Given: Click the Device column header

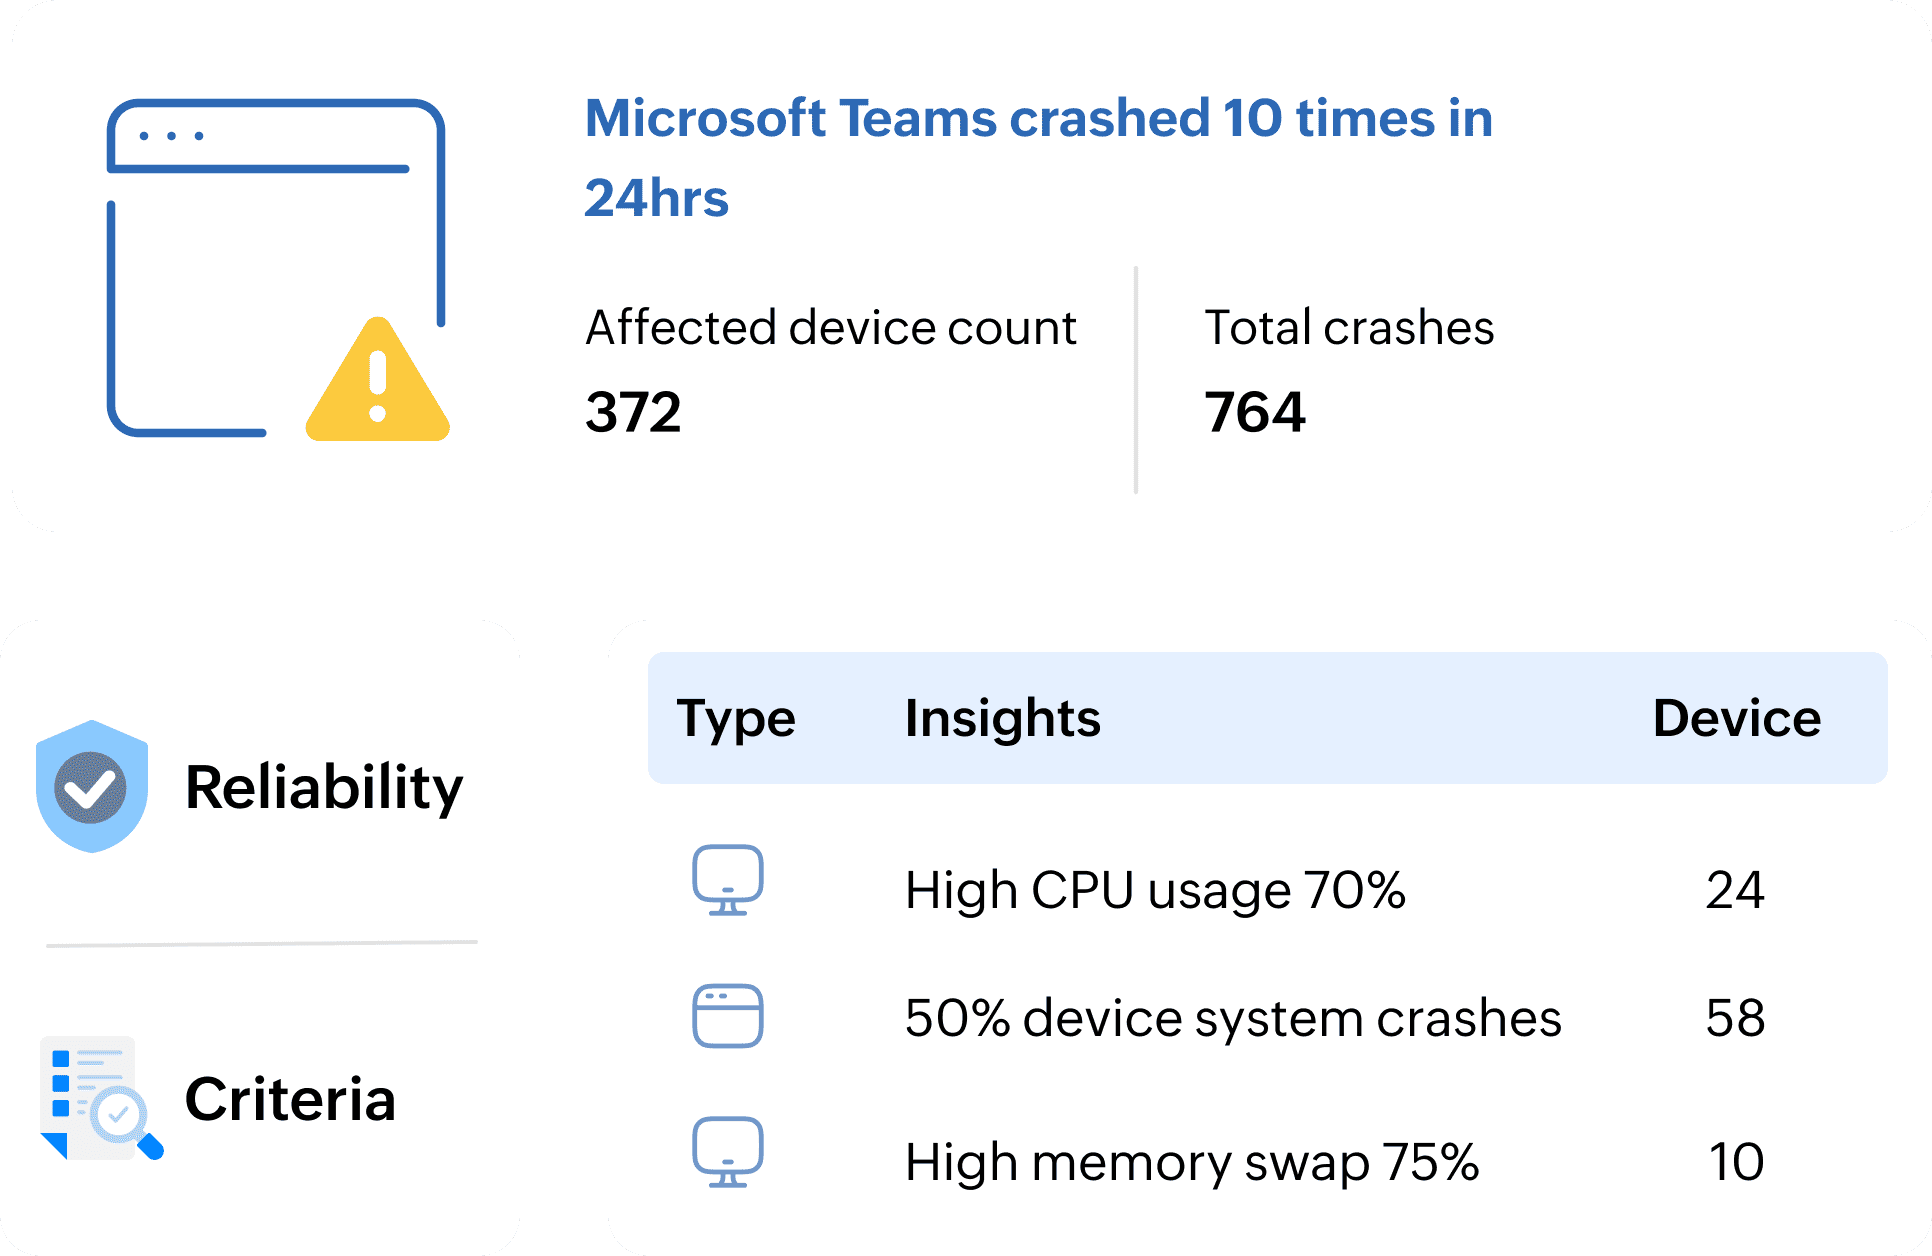Looking at the screenshot, I should click(x=1736, y=718).
